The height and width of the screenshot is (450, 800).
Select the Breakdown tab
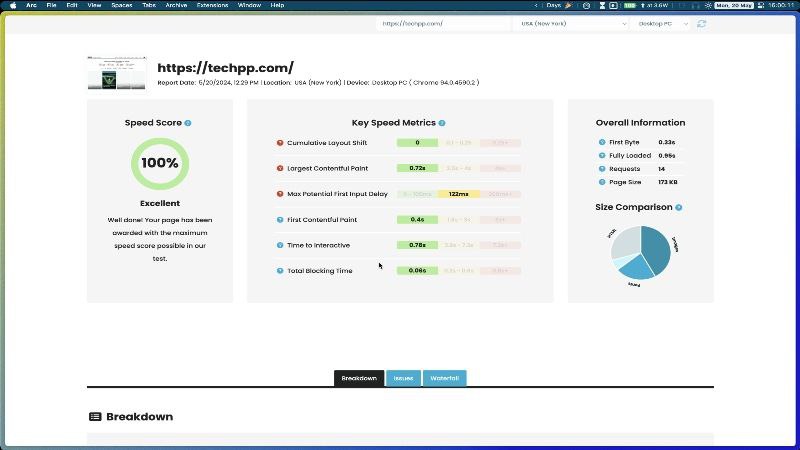pos(359,378)
